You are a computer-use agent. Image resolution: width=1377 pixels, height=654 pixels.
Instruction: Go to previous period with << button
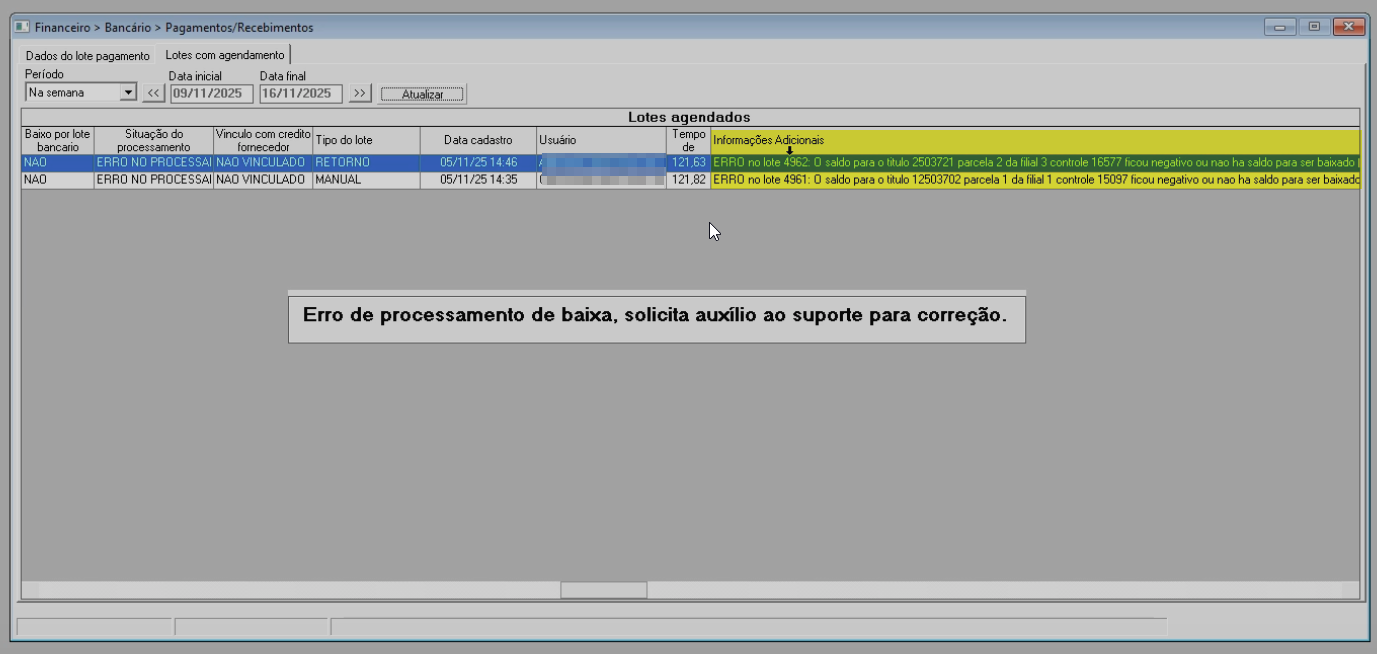tap(154, 93)
